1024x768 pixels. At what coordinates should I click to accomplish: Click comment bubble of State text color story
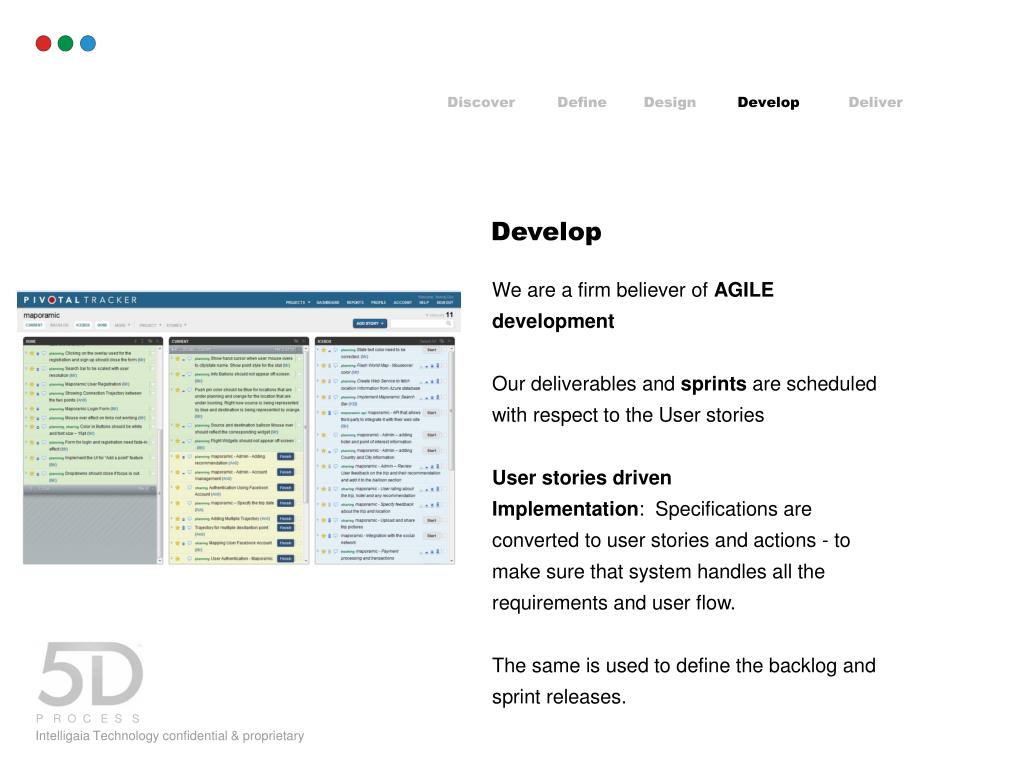pyautogui.click(x=336, y=349)
